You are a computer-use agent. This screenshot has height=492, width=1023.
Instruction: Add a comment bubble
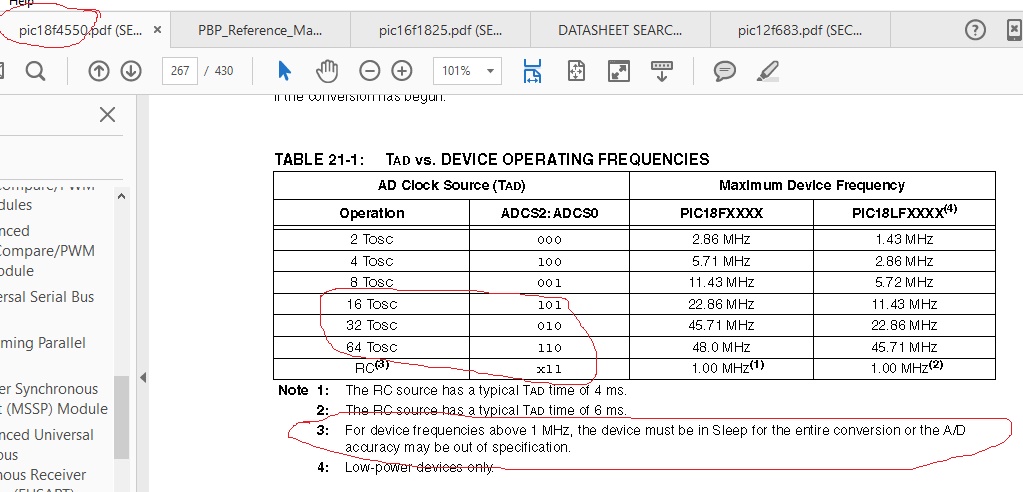click(x=724, y=70)
